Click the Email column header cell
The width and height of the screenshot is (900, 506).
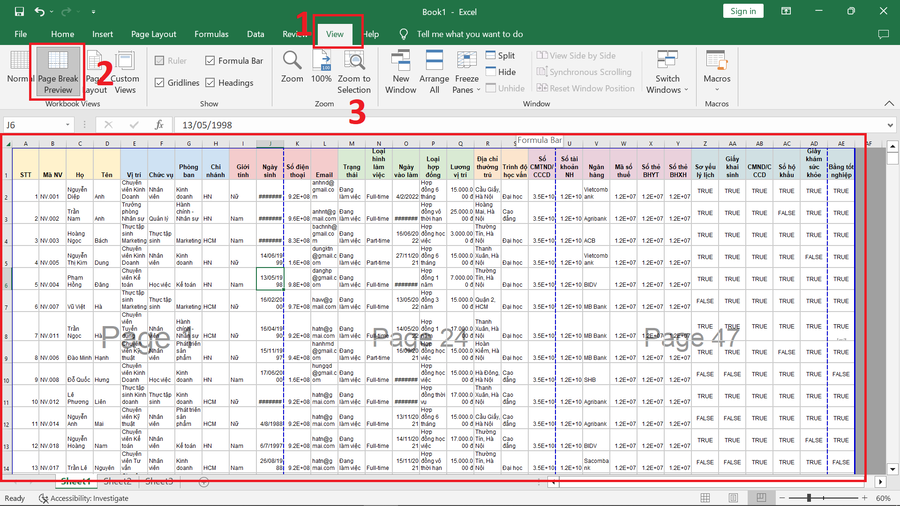[x=324, y=165]
